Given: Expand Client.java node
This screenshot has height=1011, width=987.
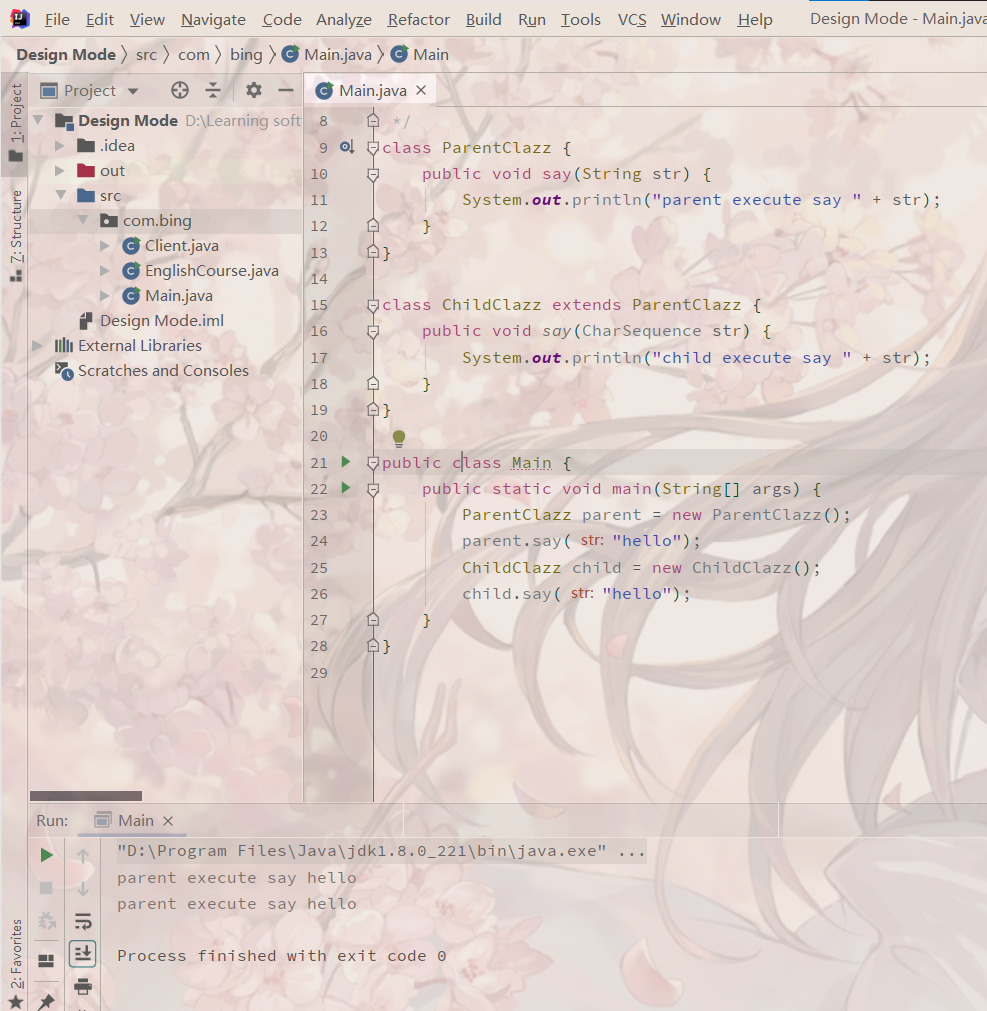Looking at the screenshot, I should click(104, 246).
